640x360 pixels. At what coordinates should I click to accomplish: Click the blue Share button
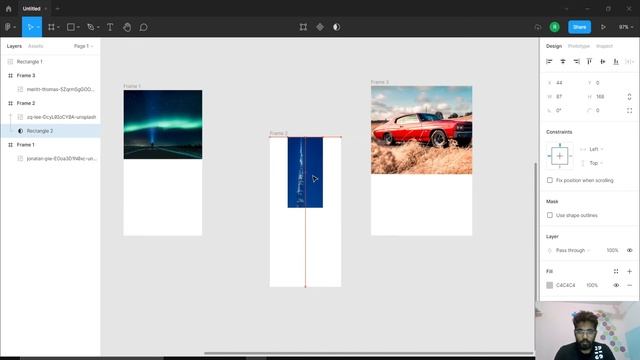click(x=579, y=27)
